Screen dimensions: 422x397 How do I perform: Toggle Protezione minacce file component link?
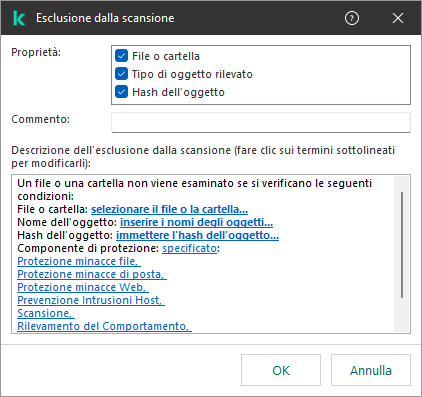click(79, 261)
